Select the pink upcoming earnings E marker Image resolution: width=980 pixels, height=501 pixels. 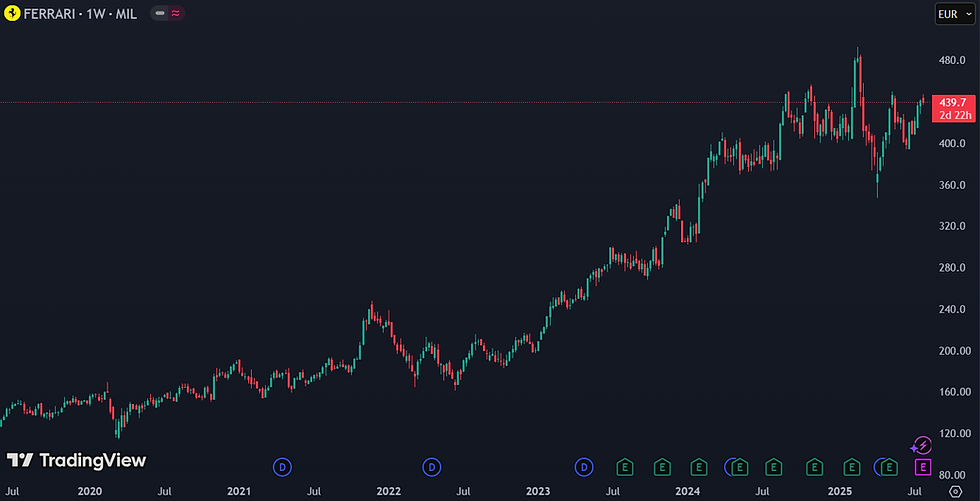click(923, 467)
